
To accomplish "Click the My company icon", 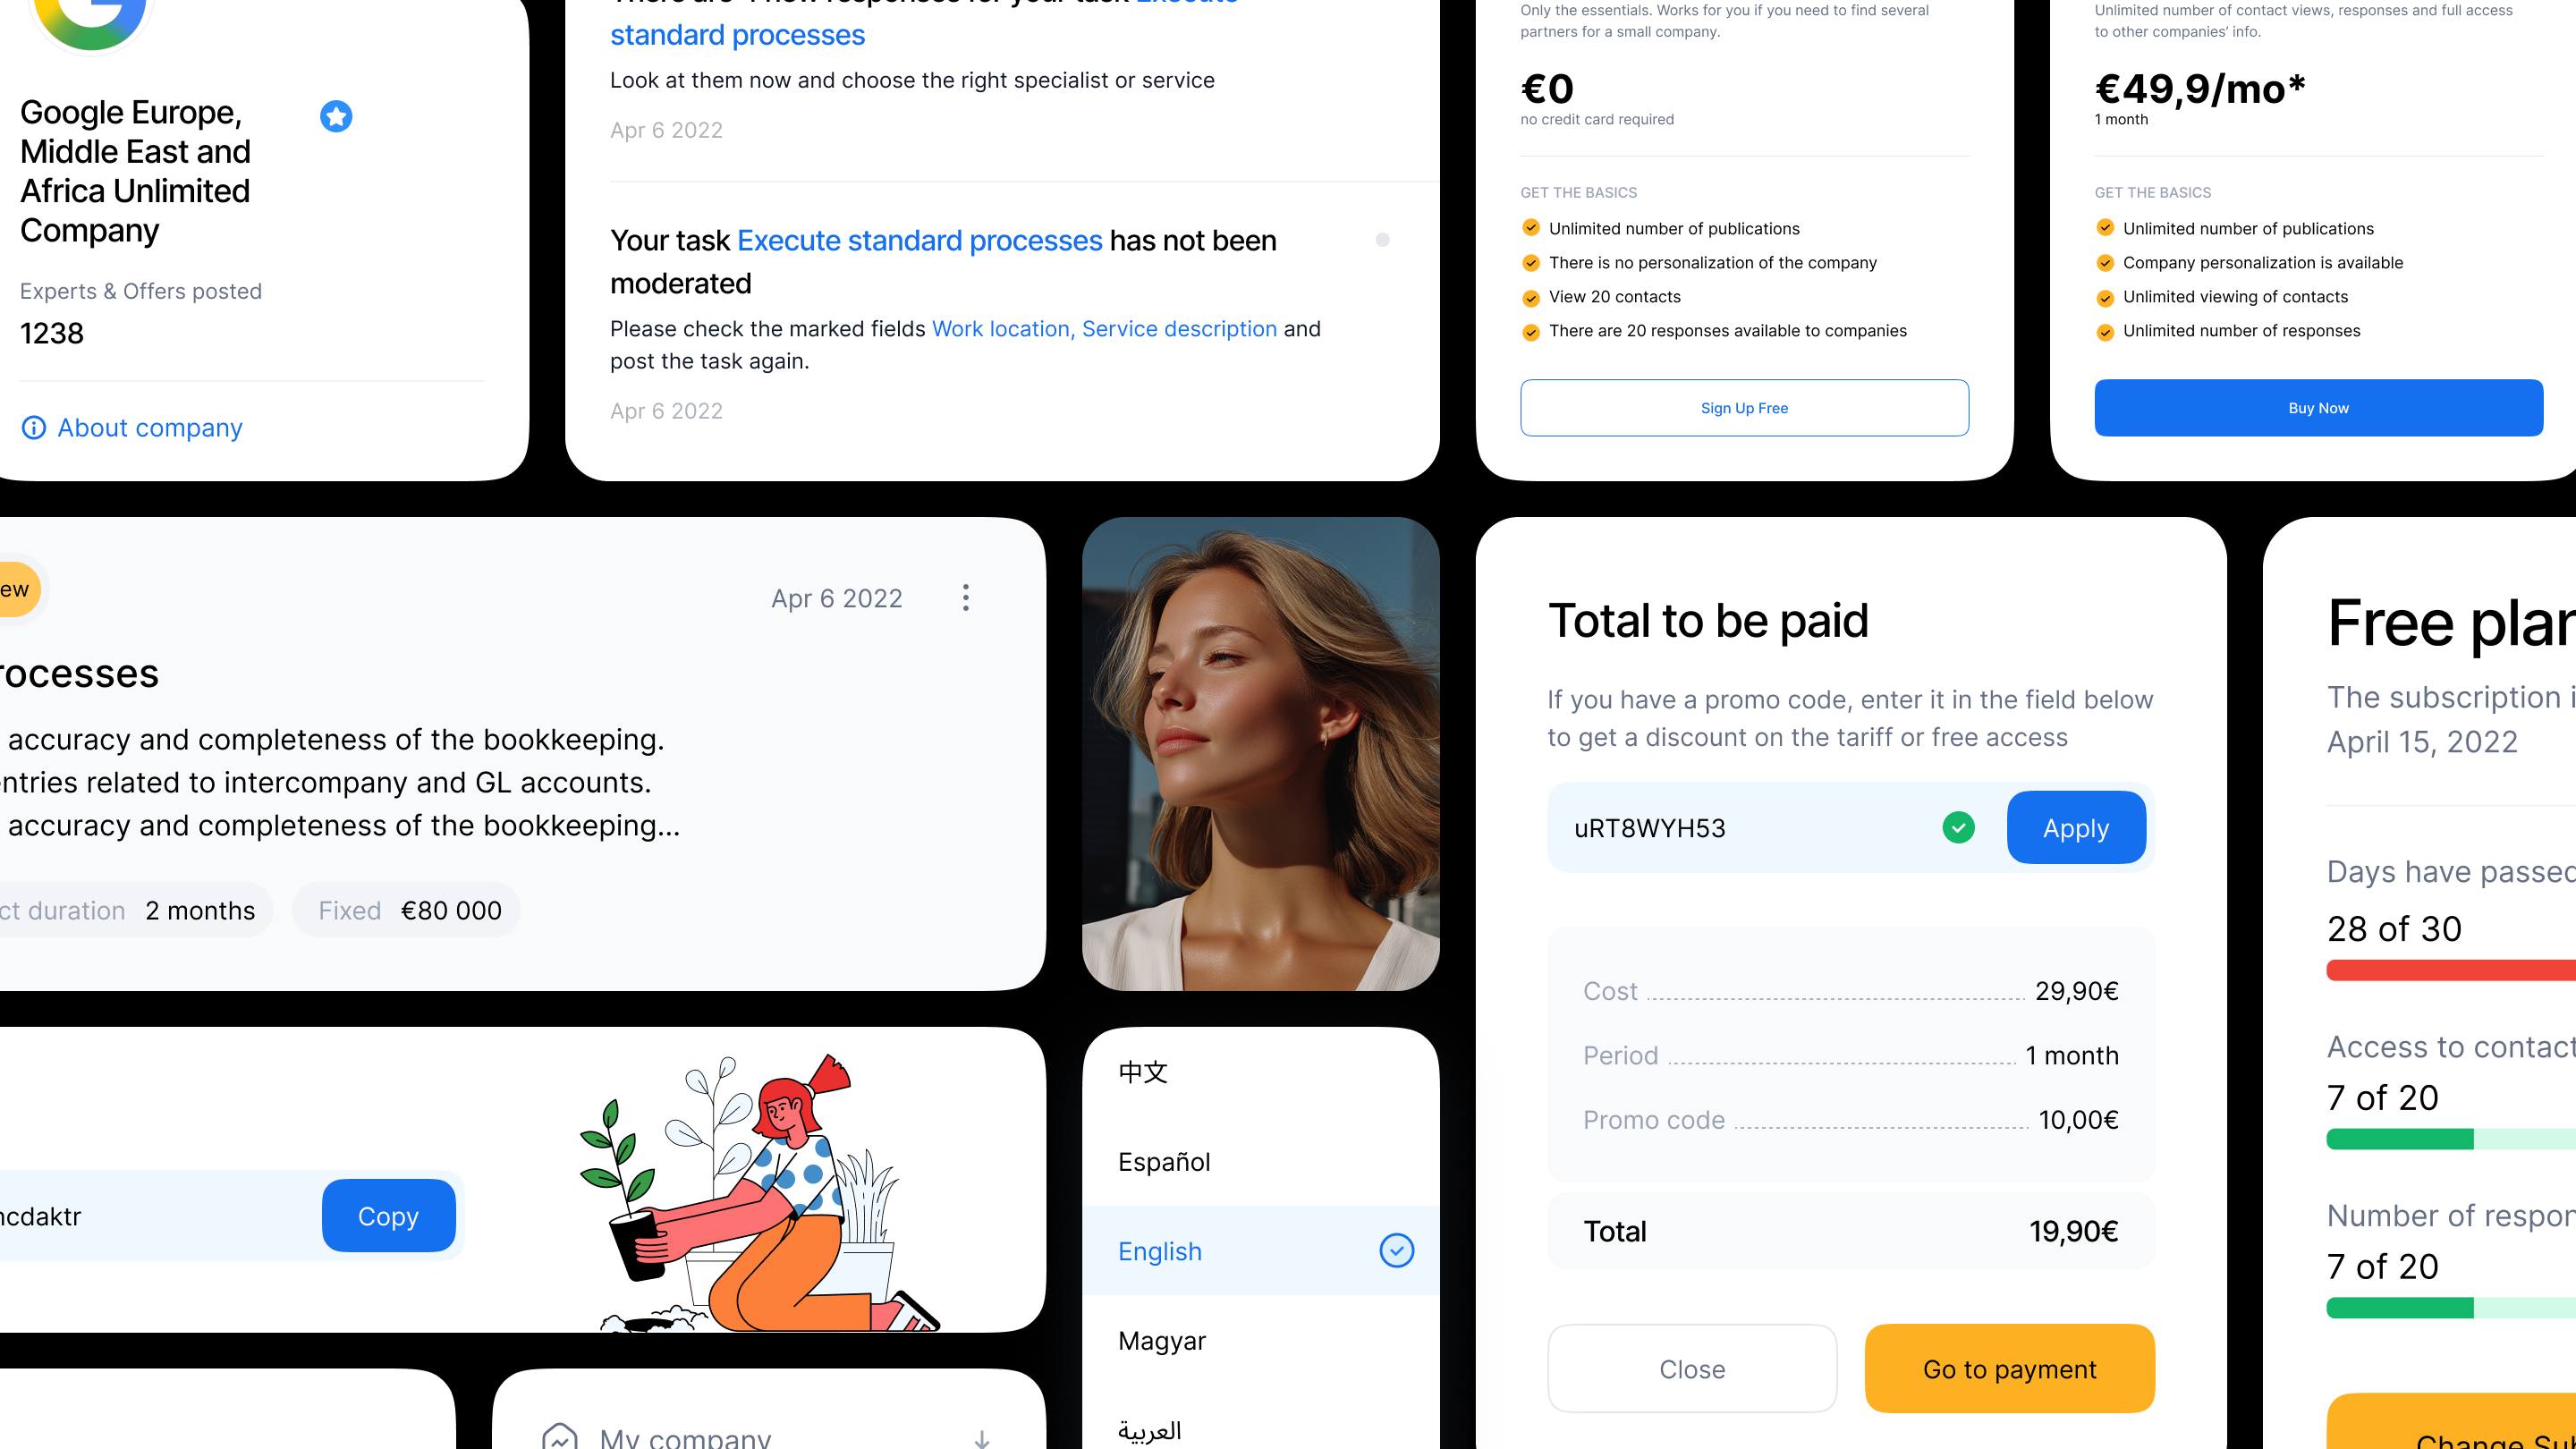I will tap(560, 1436).
